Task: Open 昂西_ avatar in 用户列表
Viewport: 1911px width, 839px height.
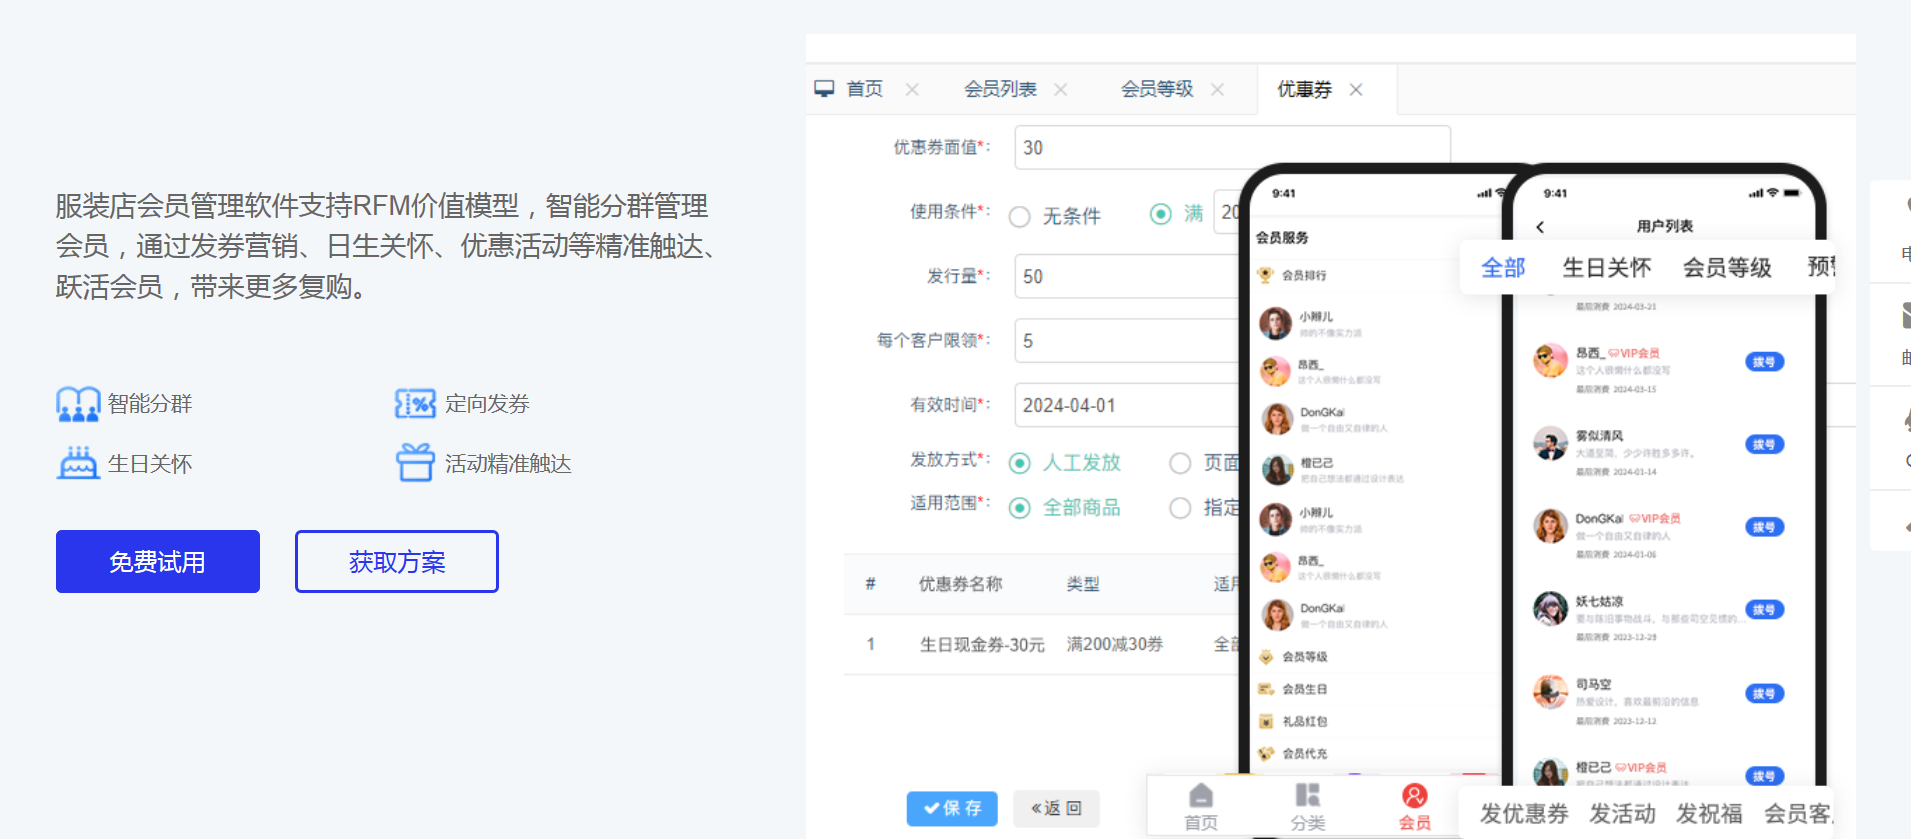Action: (1550, 360)
